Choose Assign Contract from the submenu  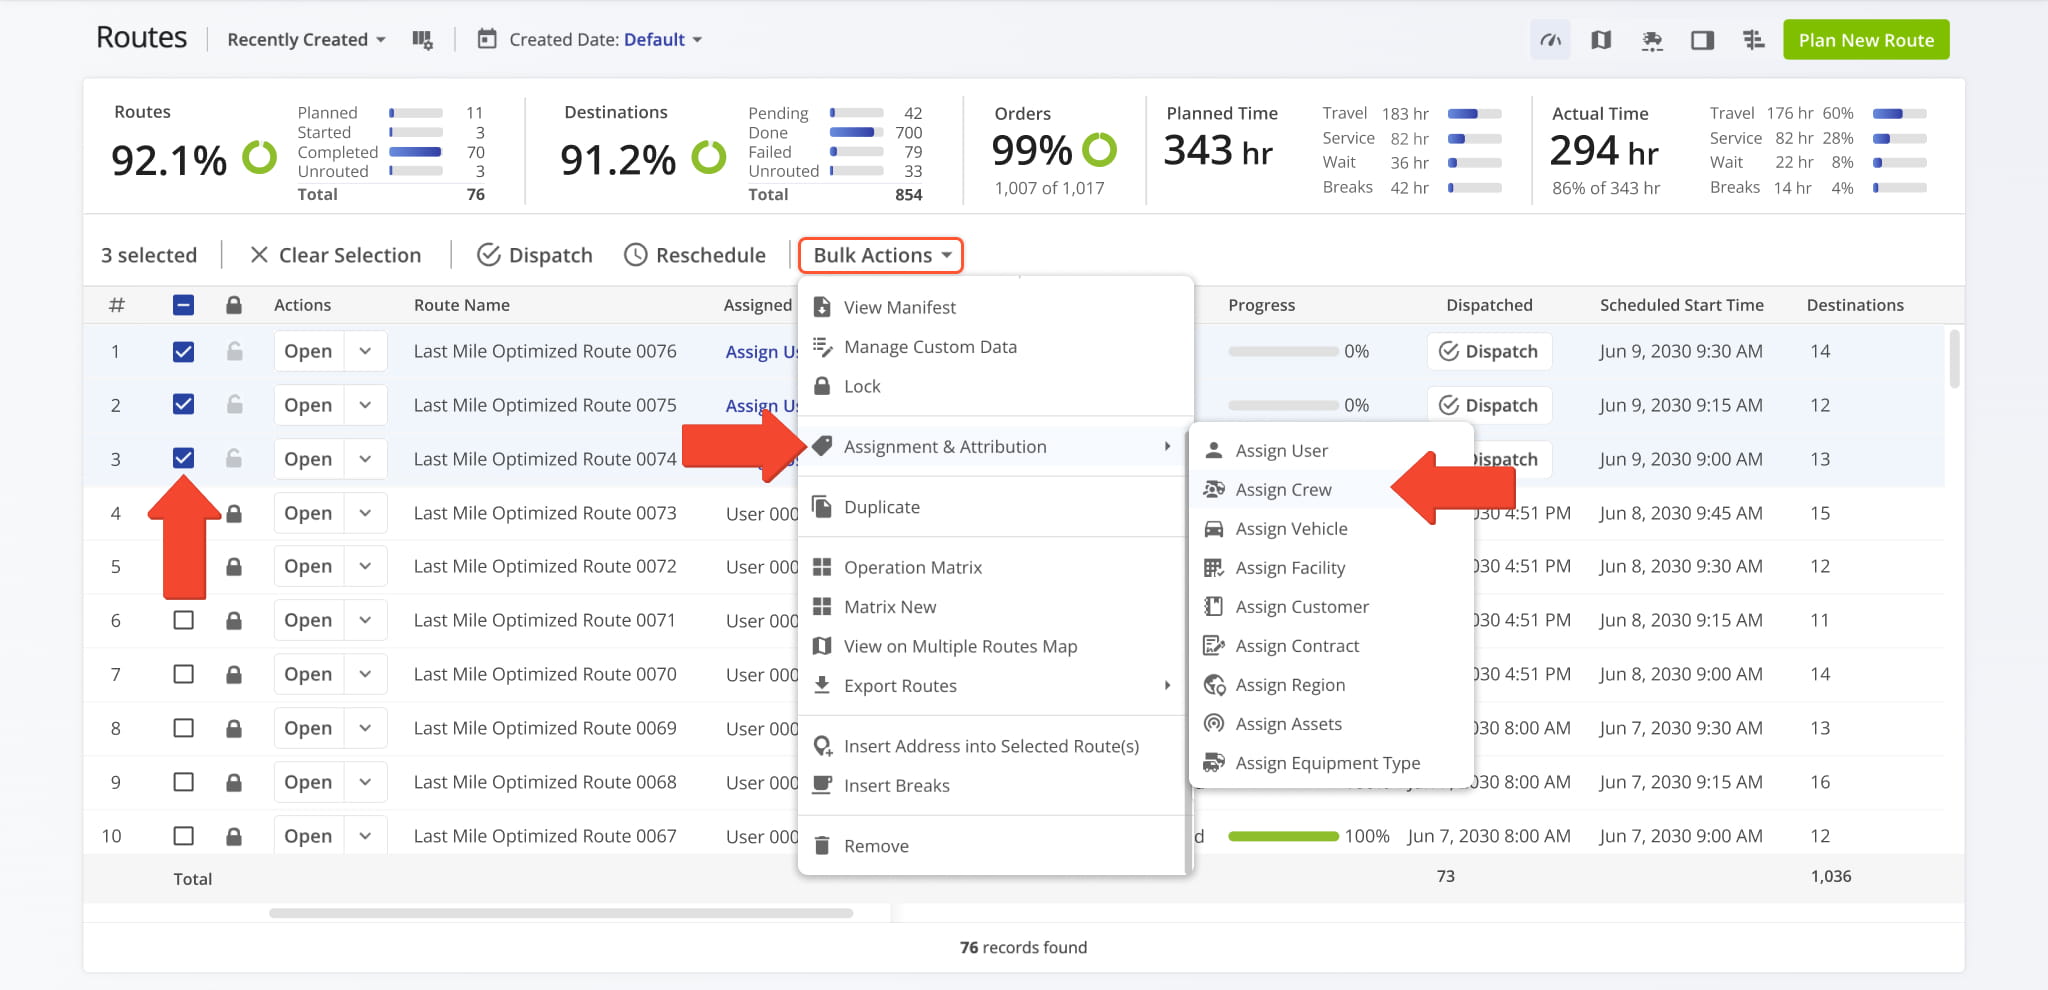(x=1297, y=646)
